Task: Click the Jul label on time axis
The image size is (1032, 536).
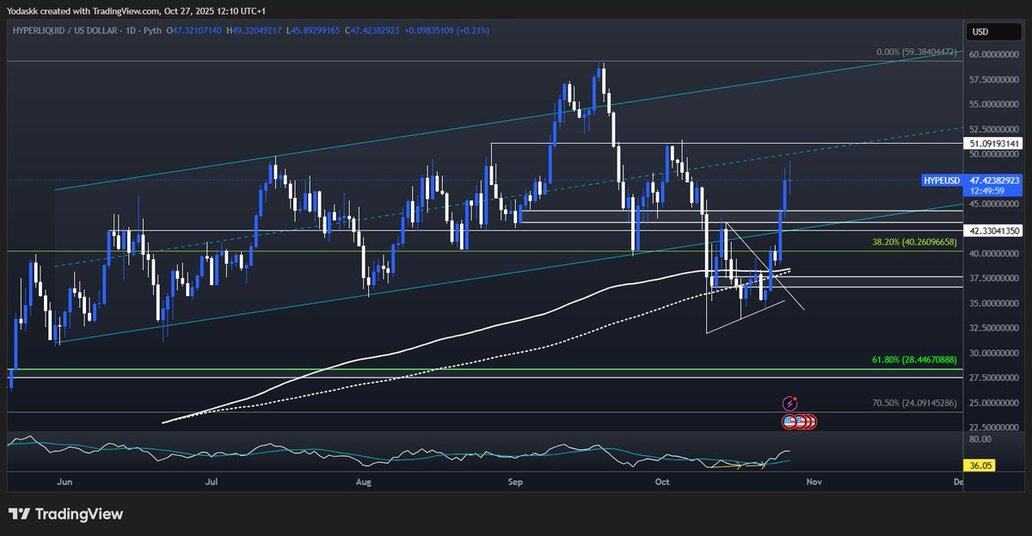Action: coord(211,481)
